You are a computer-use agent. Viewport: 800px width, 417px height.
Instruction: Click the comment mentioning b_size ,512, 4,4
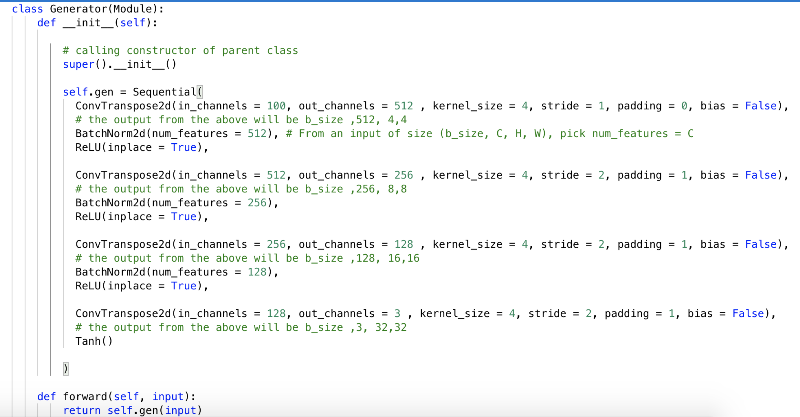click(x=240, y=119)
